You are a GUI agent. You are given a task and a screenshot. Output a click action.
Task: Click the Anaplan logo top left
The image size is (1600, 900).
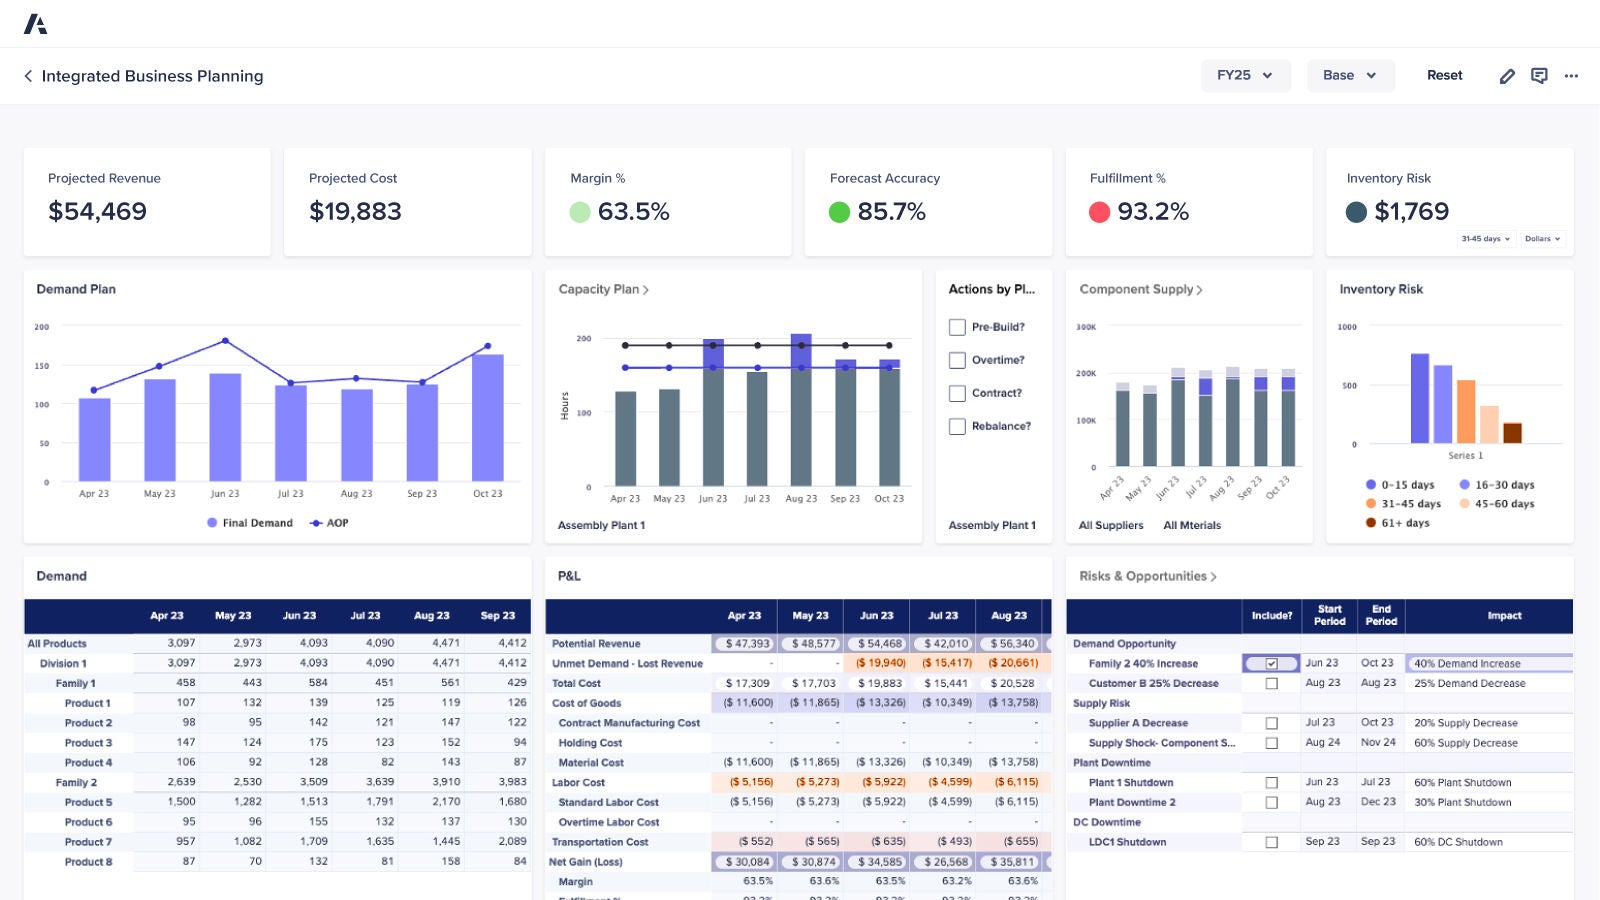coord(36,22)
